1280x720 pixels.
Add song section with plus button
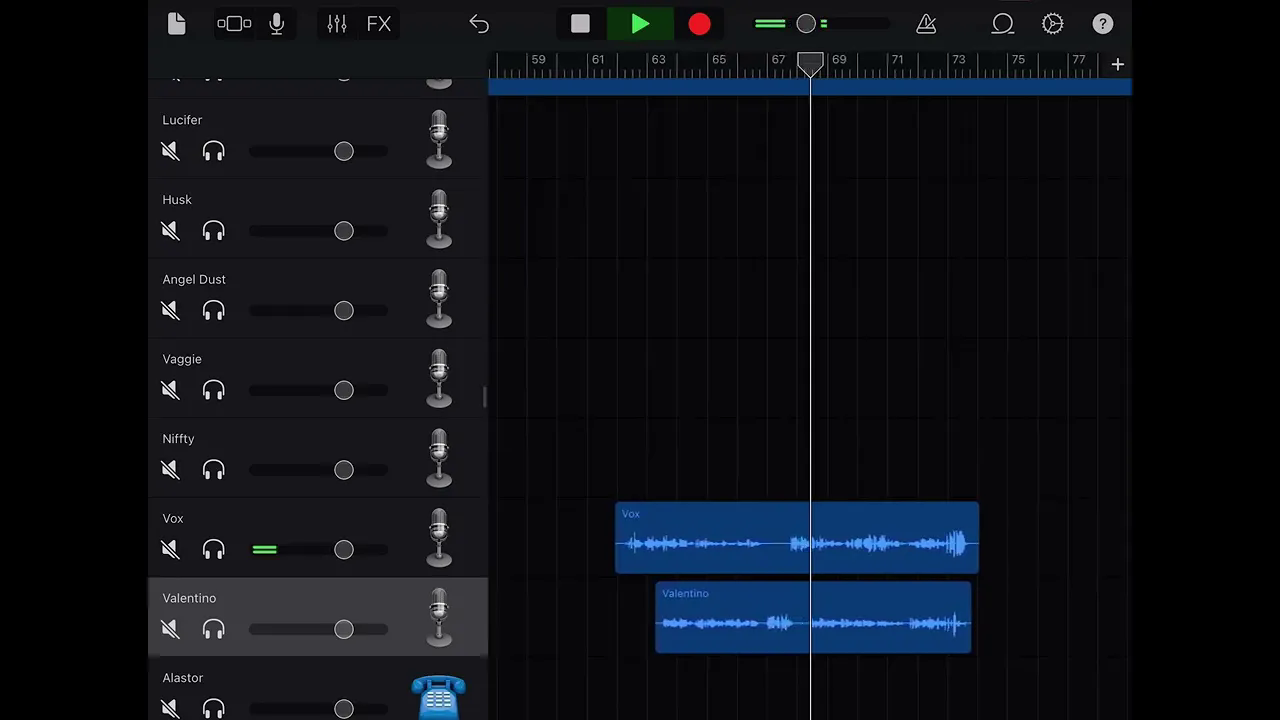[1117, 64]
